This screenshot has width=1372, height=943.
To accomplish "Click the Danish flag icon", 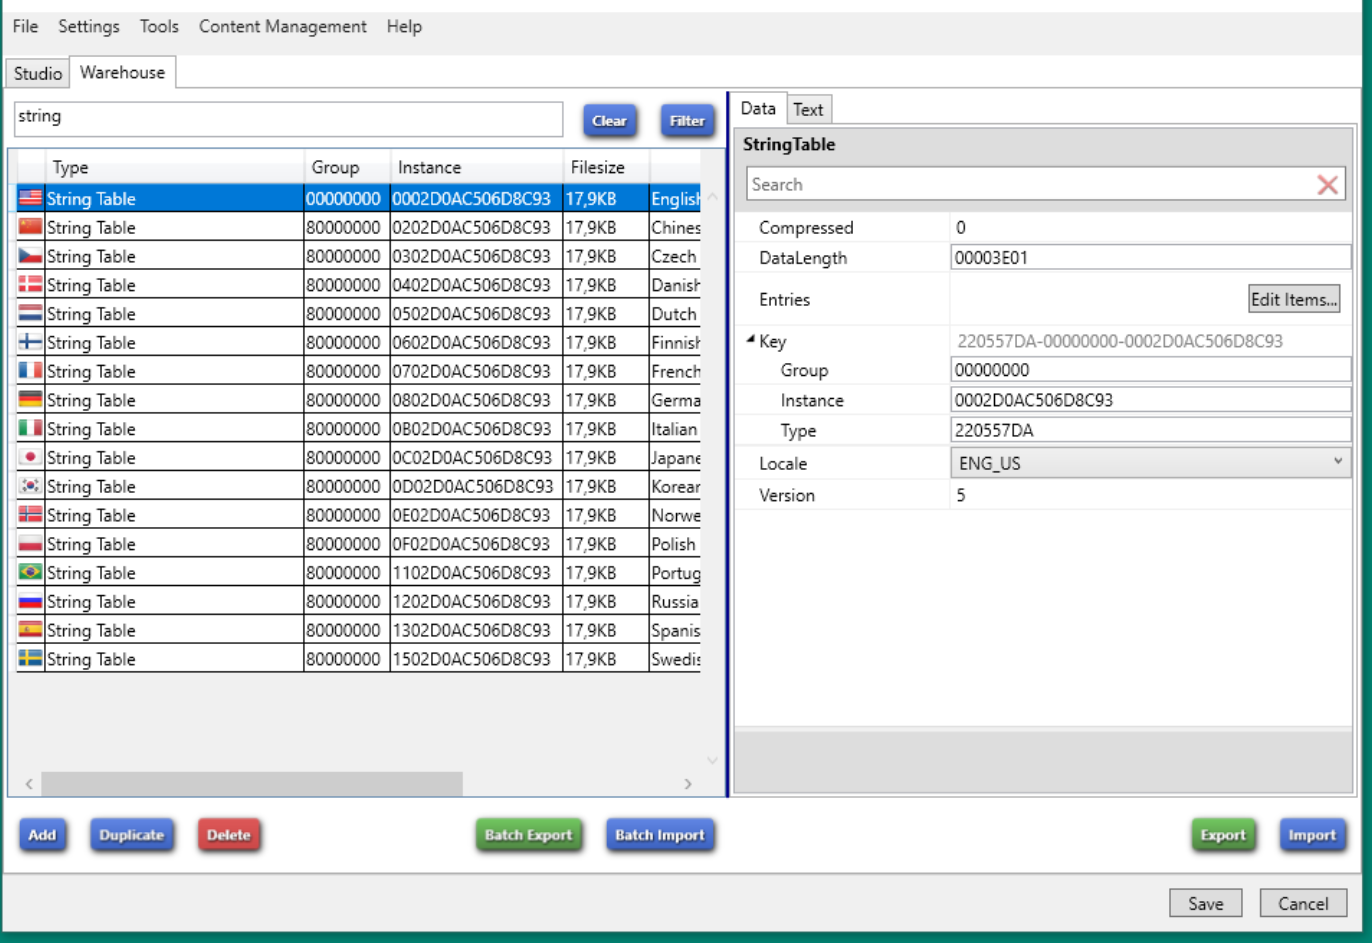I will tap(30, 284).
